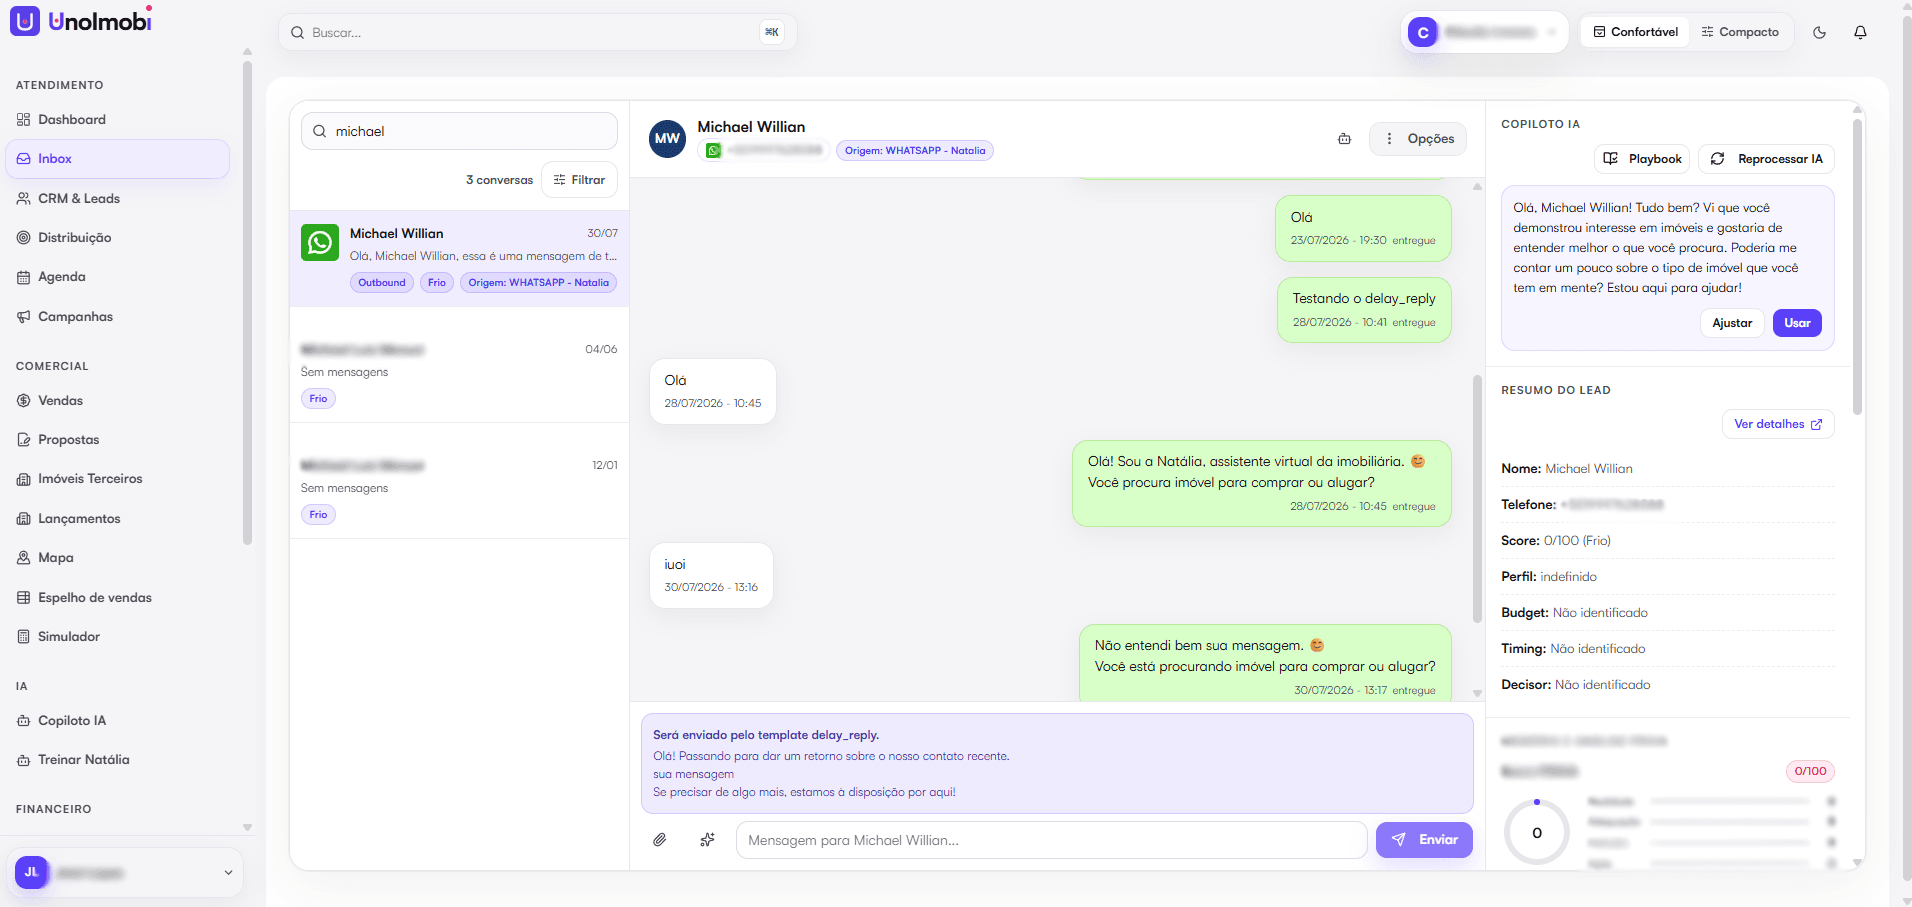1912x907 pixels.
Task: Open Mapa in sidebar
Action: click(118, 558)
